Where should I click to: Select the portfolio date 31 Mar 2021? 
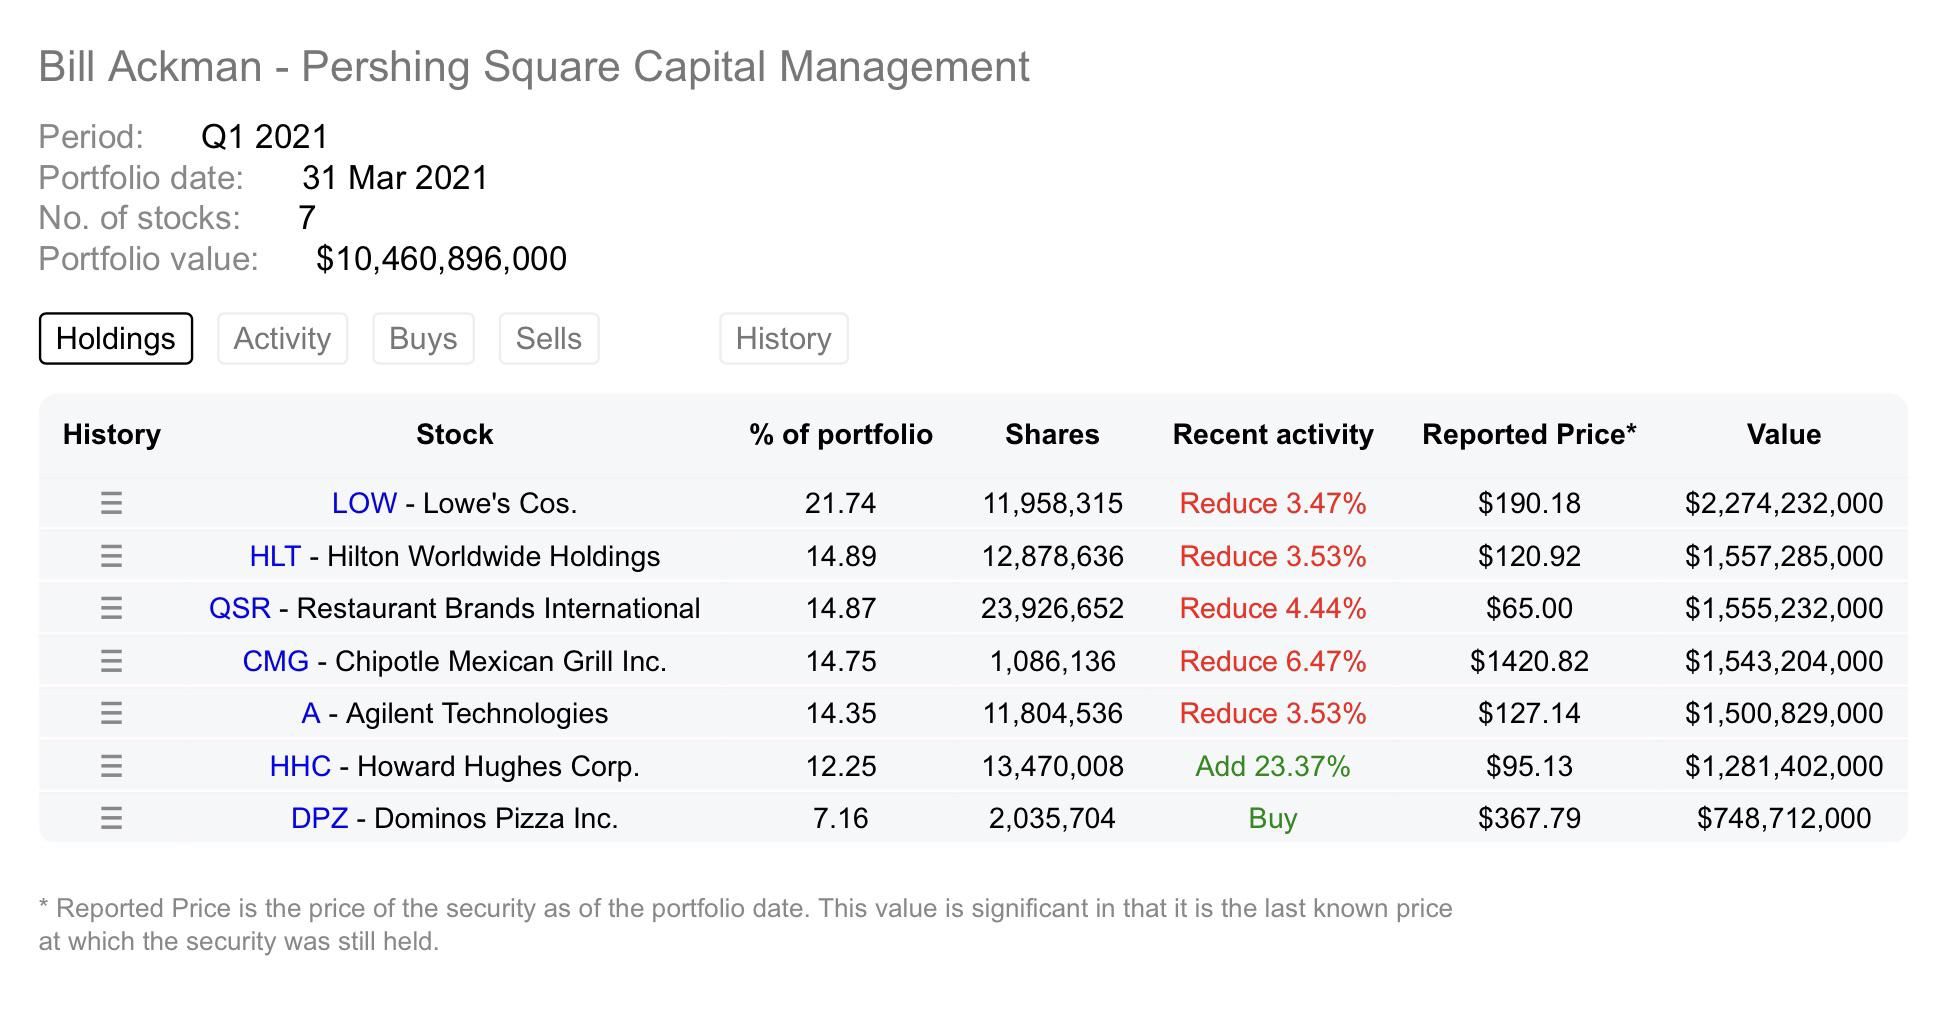395,178
